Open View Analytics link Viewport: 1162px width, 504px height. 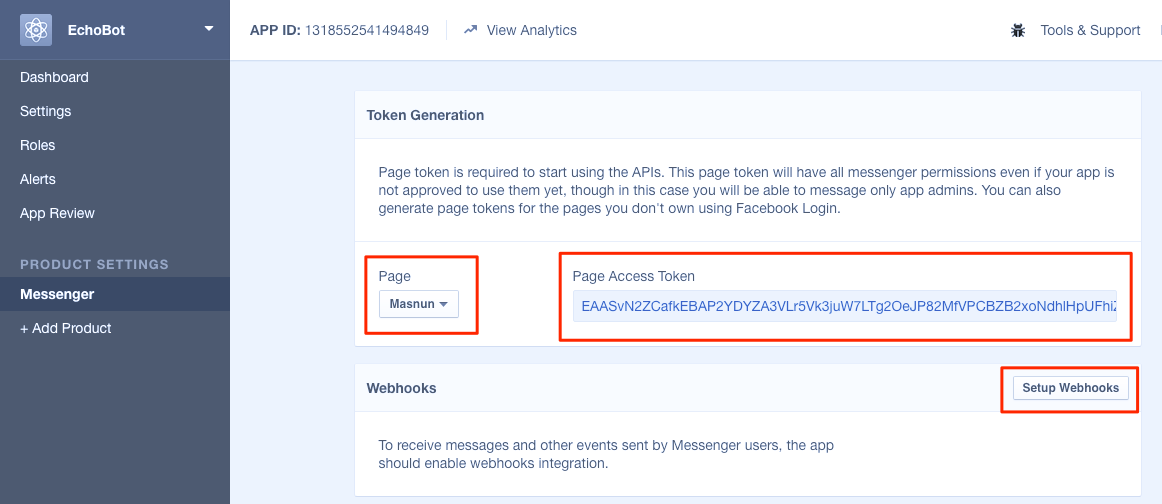point(531,30)
